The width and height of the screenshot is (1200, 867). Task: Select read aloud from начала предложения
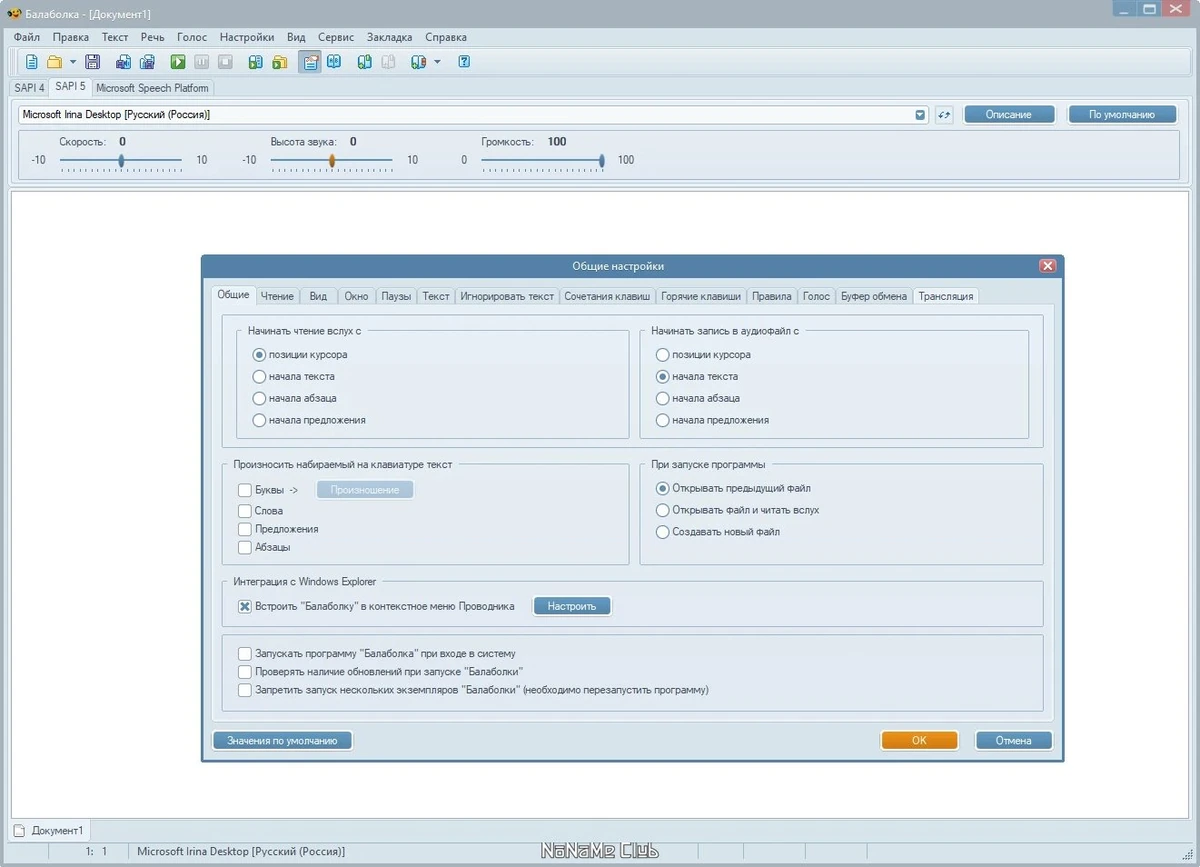(309, 420)
